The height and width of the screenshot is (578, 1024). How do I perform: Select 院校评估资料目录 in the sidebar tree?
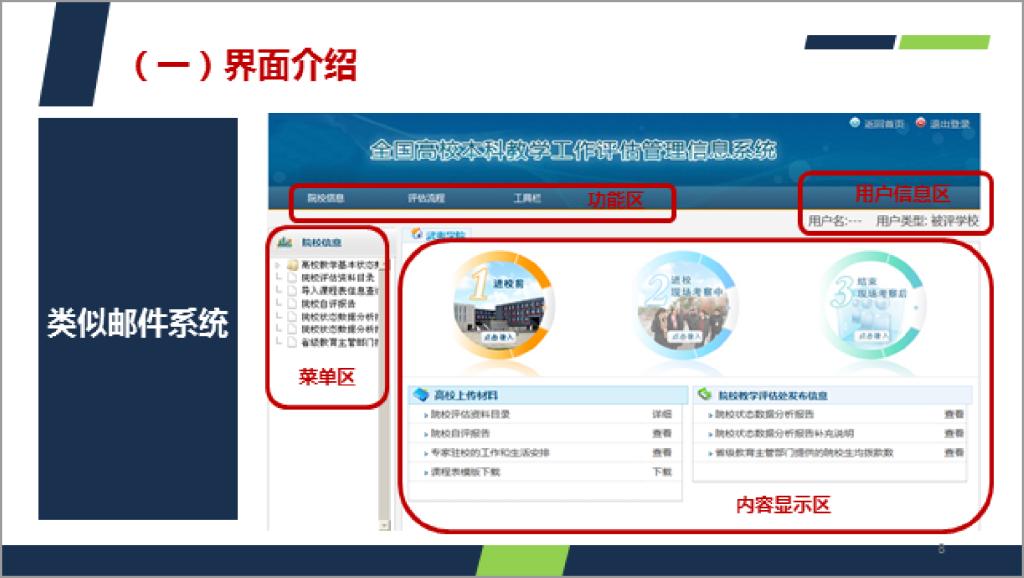pyautogui.click(x=338, y=278)
